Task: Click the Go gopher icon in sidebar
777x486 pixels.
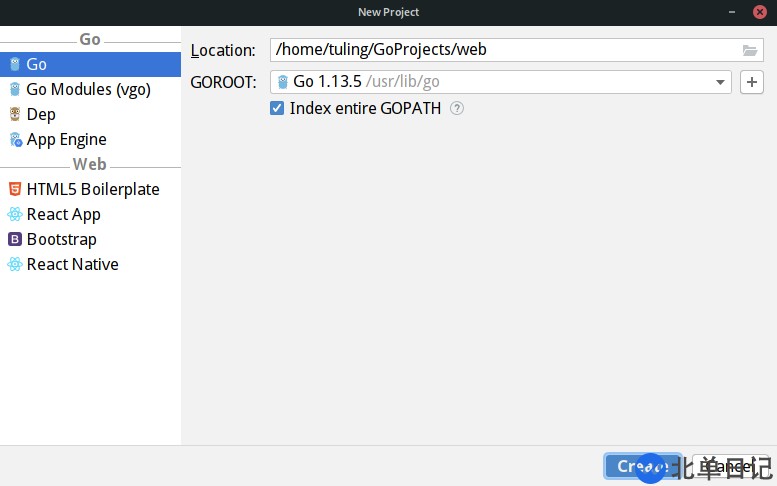Action: click(x=14, y=64)
